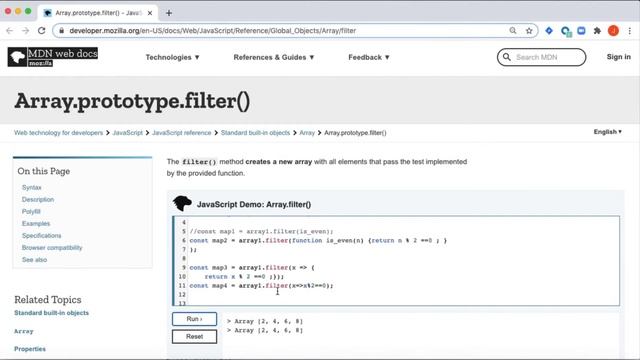The width and height of the screenshot is (640, 360).
Task: Open Standard built-in objects breadcrumb
Action: (x=256, y=133)
